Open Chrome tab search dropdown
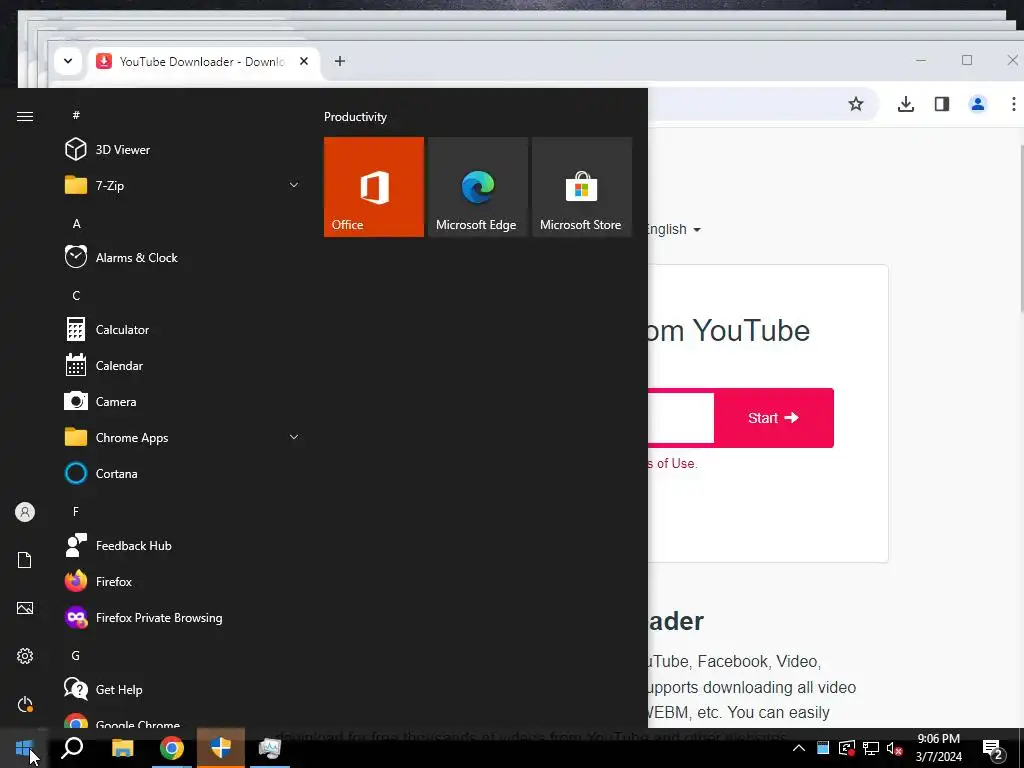Screen dimensions: 1024x768 point(68,61)
